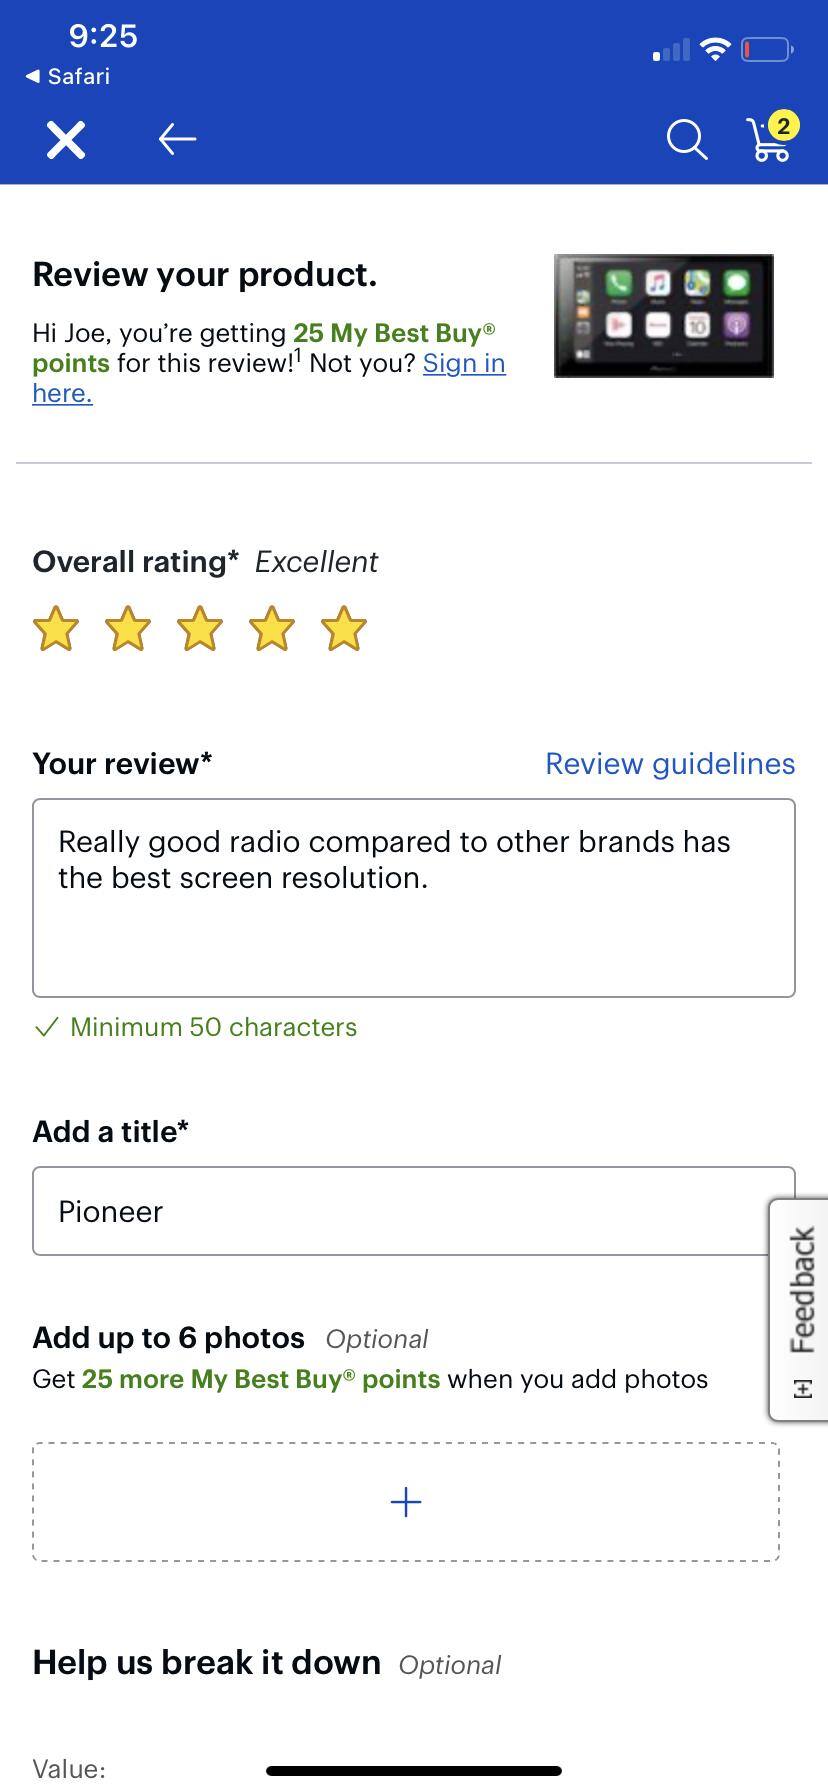This screenshot has height=1792, width=828.
Task: Click the cart item count badge
Action: tap(784, 125)
